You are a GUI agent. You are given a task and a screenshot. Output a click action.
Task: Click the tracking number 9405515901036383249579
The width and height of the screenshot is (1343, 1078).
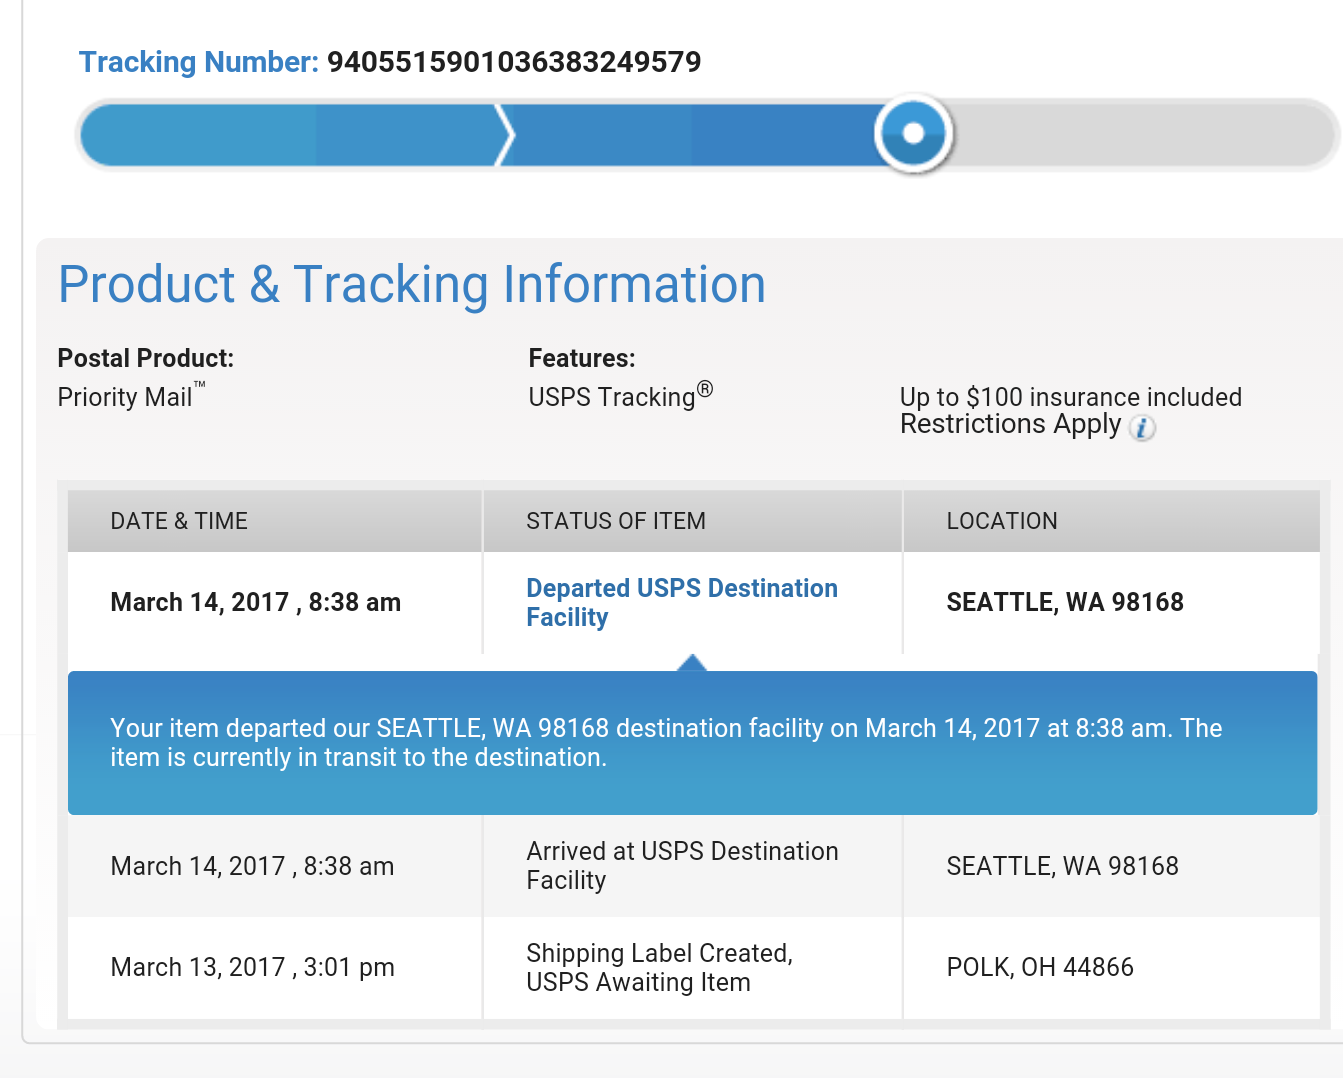click(x=514, y=62)
